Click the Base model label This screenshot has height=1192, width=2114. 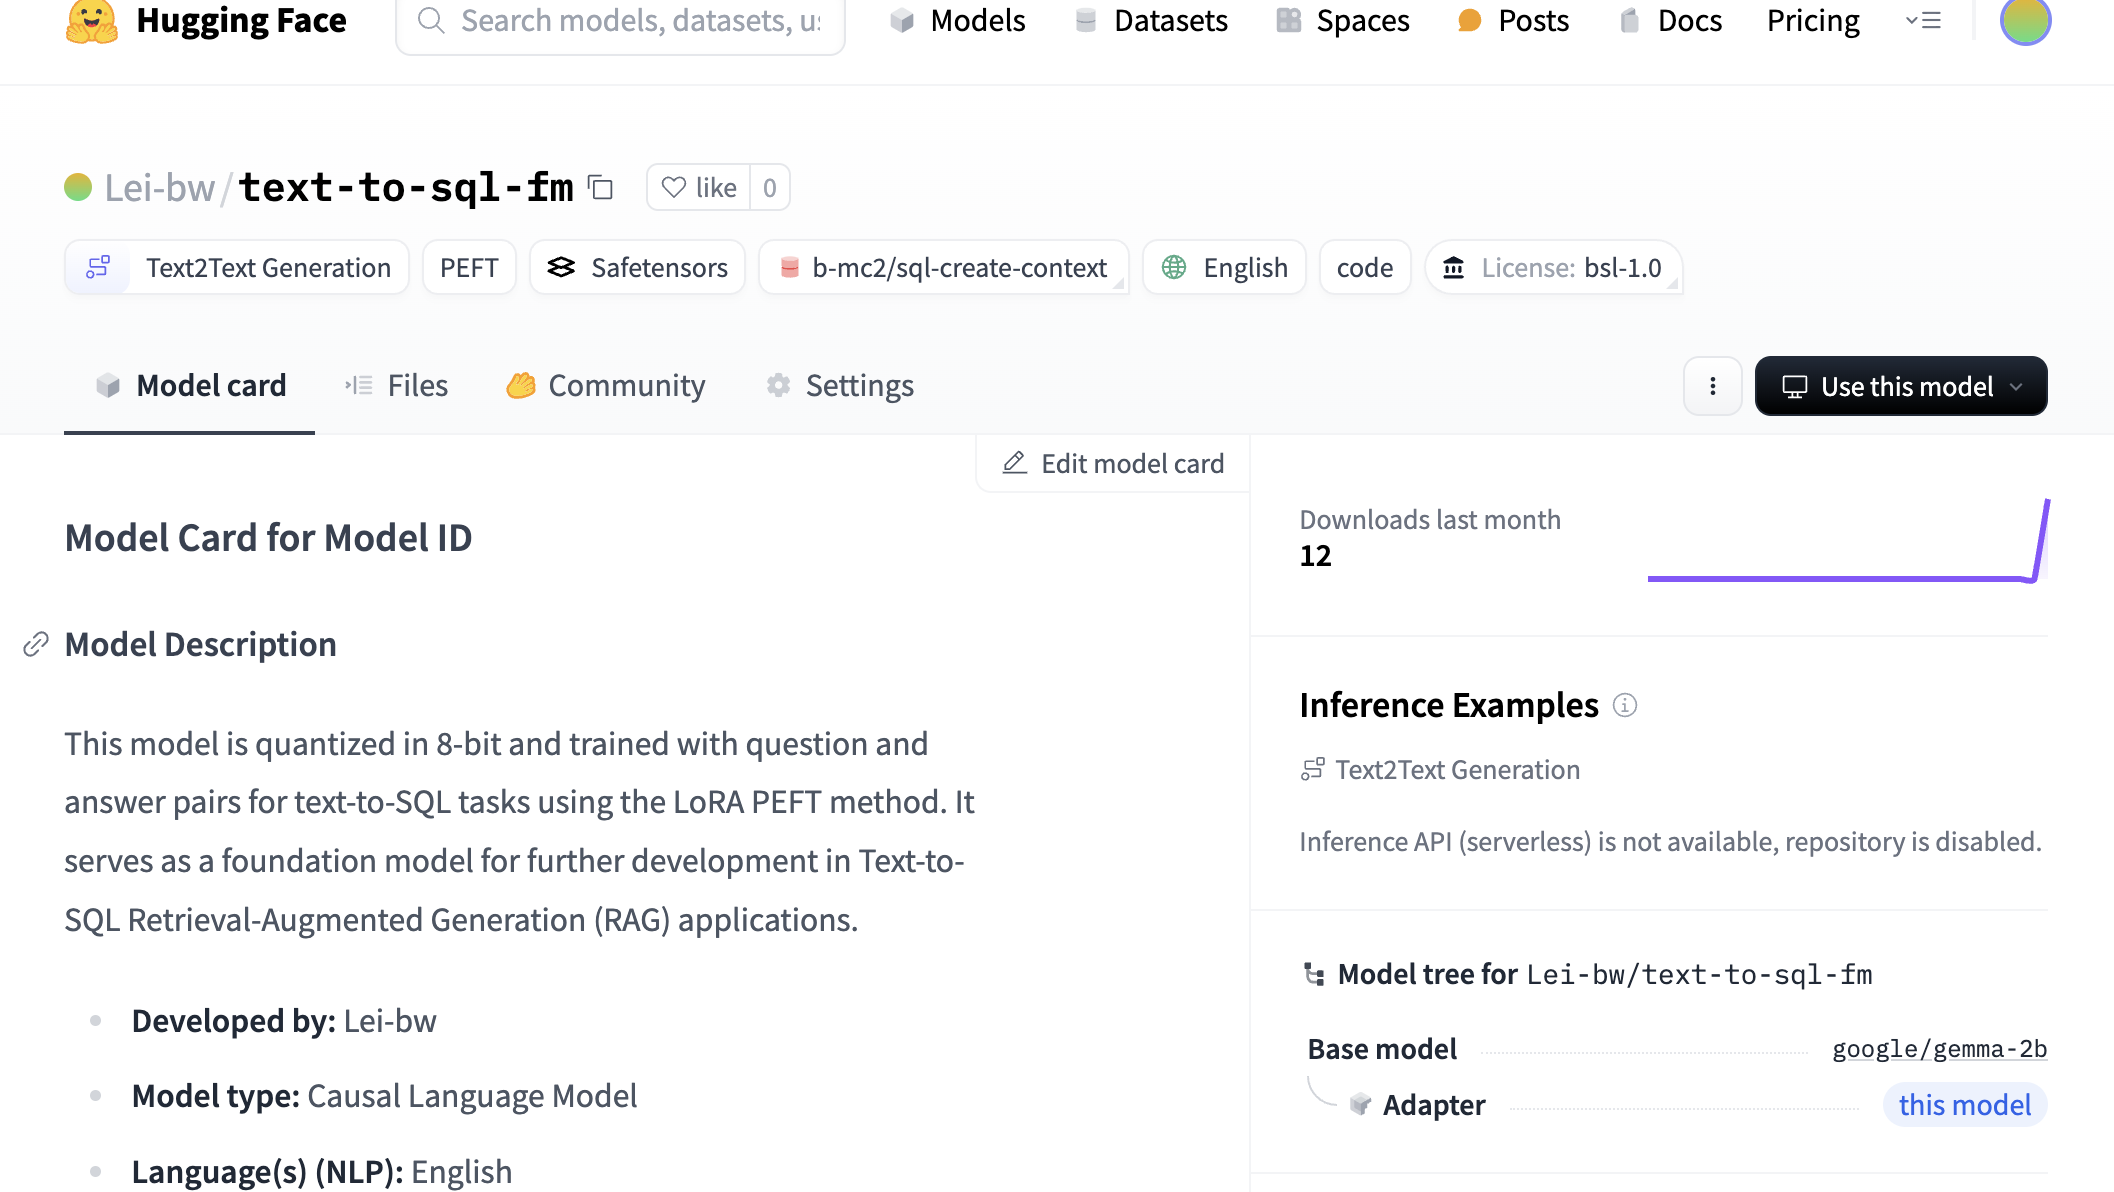point(1382,1048)
